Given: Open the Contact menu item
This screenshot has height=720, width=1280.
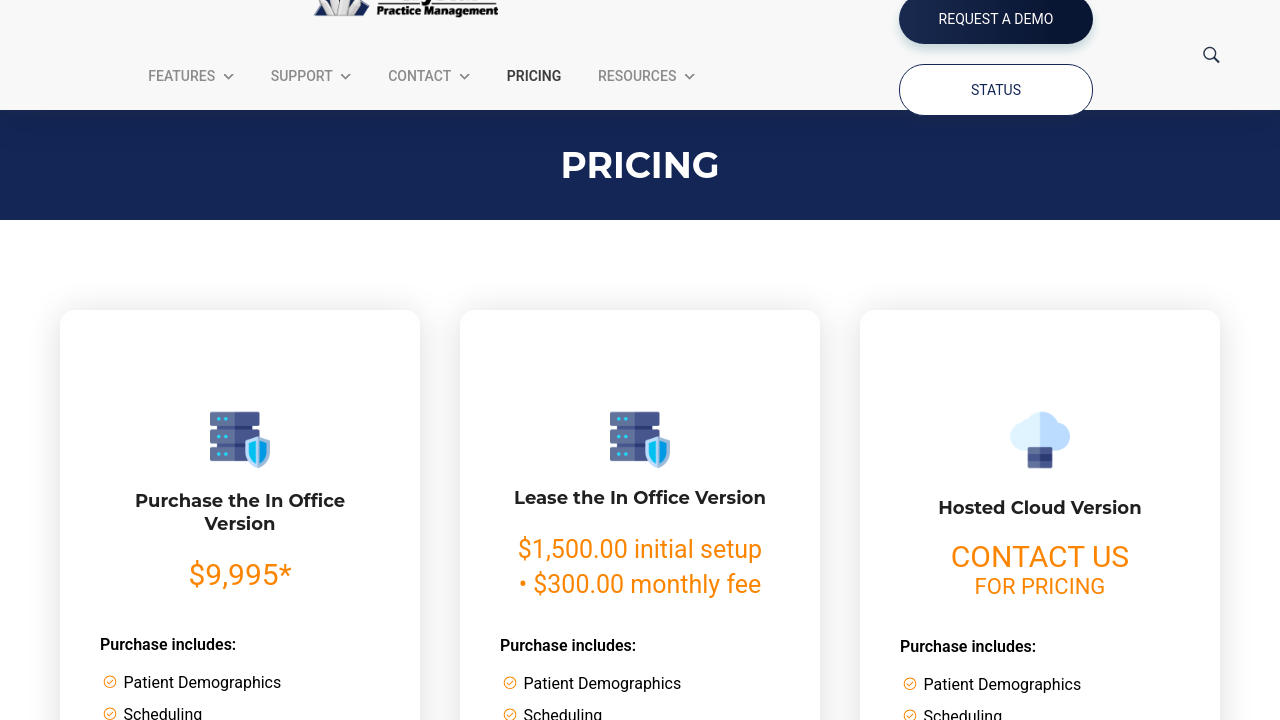Looking at the screenshot, I should pos(419,76).
